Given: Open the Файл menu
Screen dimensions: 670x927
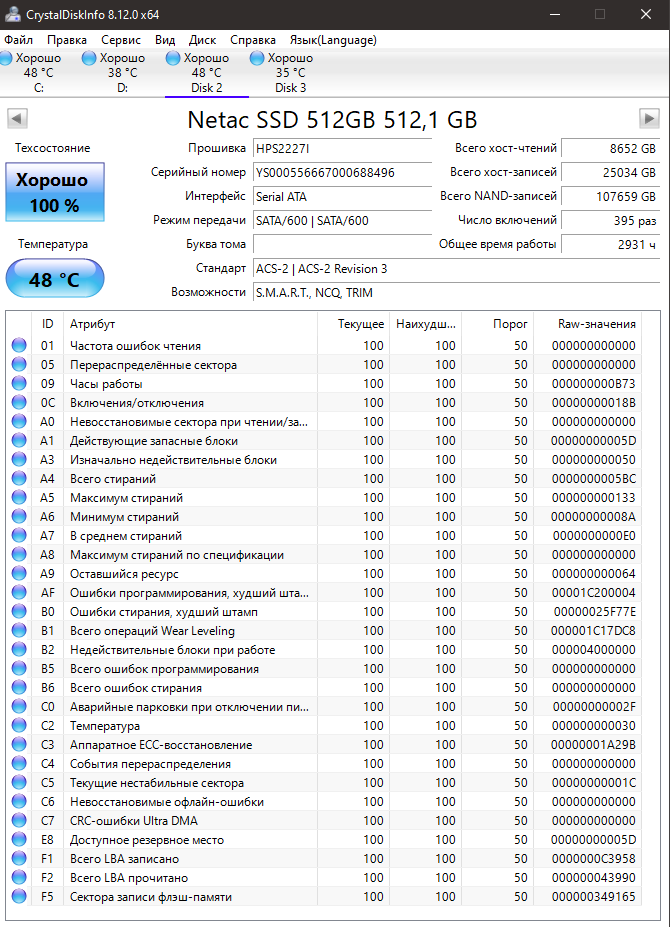Looking at the screenshot, I should tap(18, 40).
